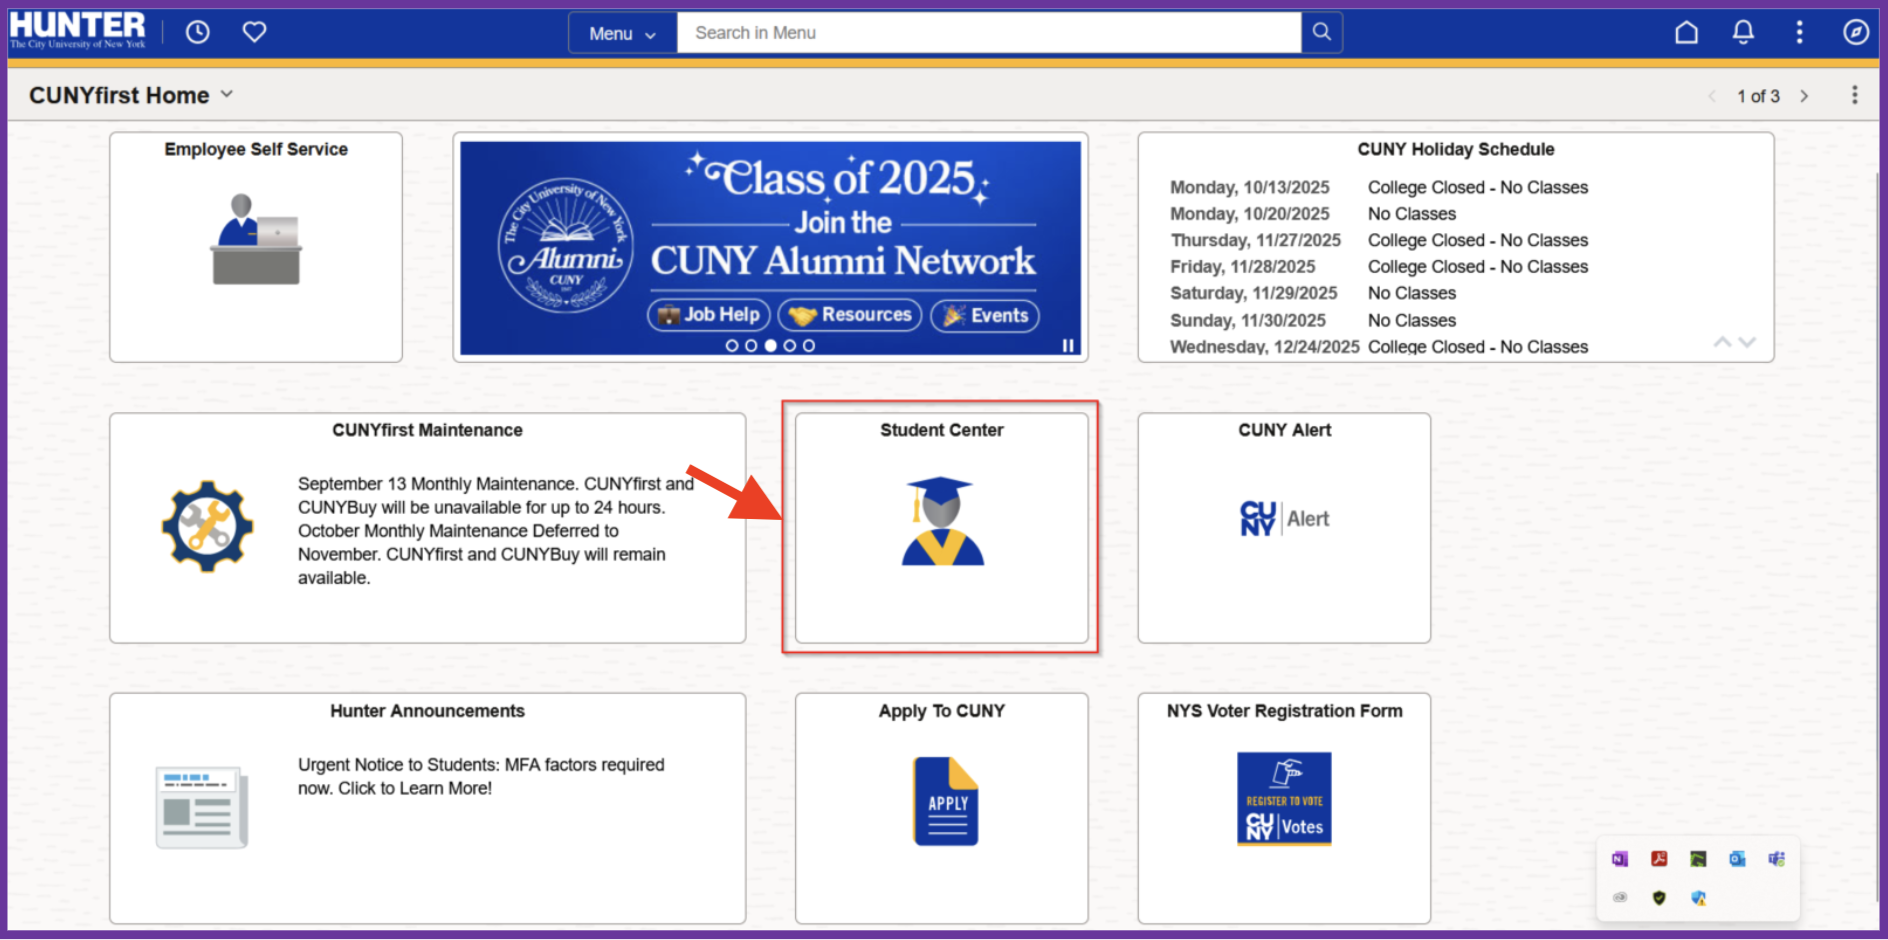
Task: Go to Home via house icon
Action: pos(1686,32)
